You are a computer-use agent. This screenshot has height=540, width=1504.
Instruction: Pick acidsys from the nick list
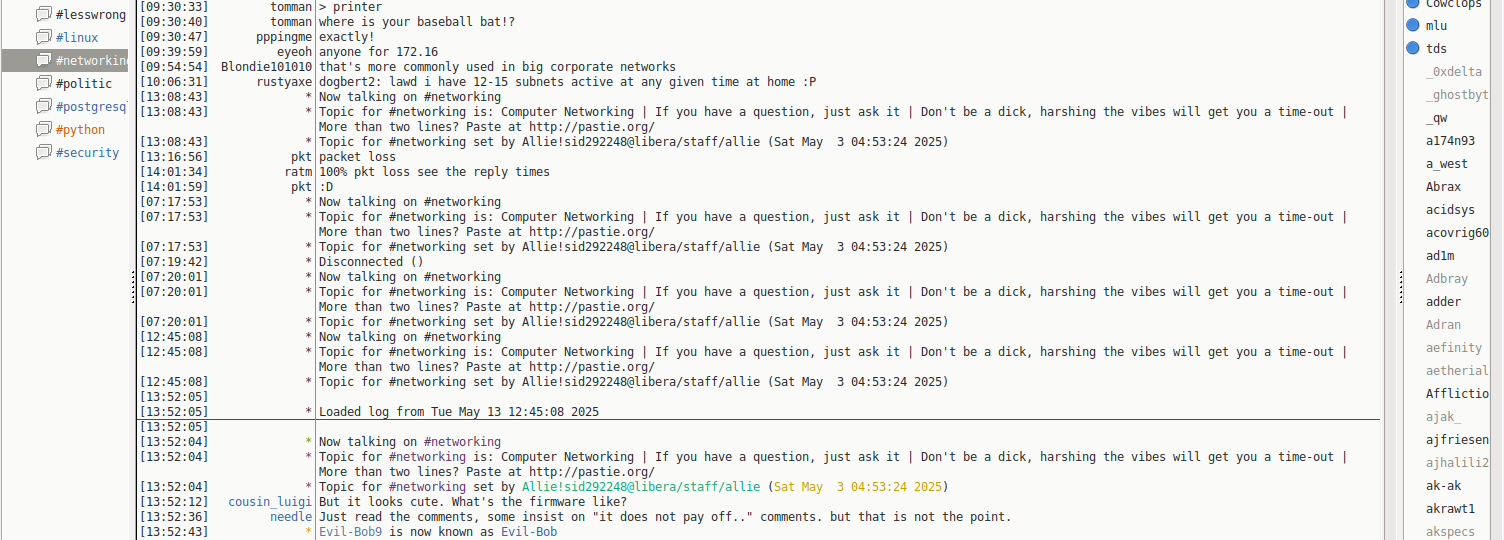1450,210
